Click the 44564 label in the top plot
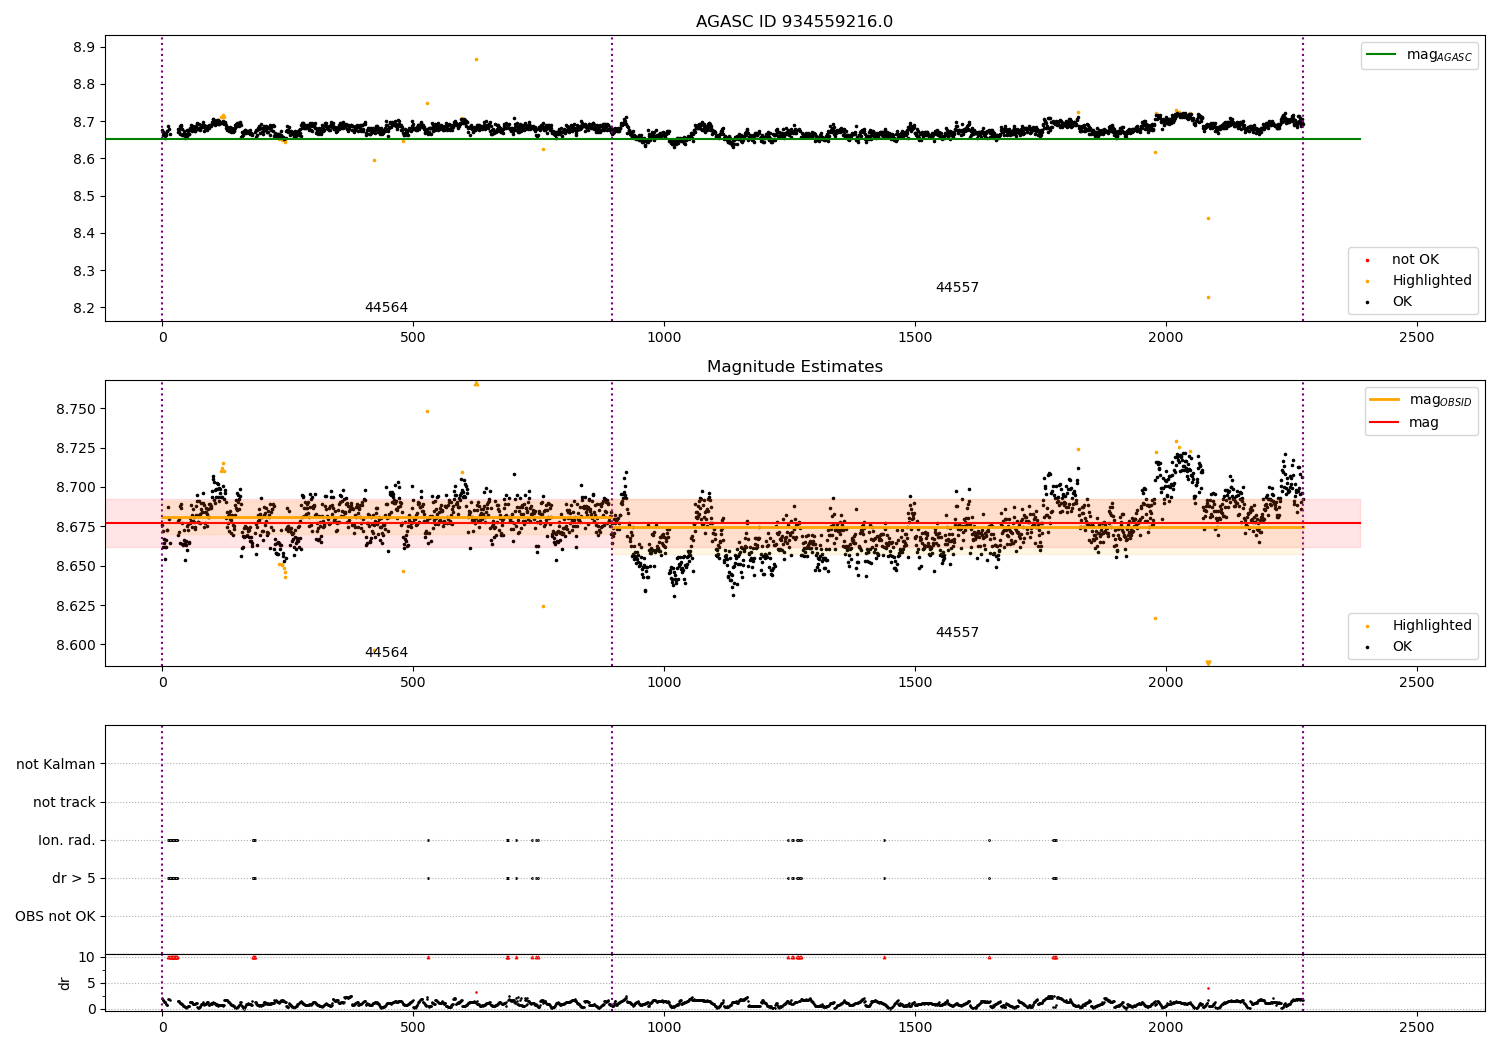 386,308
